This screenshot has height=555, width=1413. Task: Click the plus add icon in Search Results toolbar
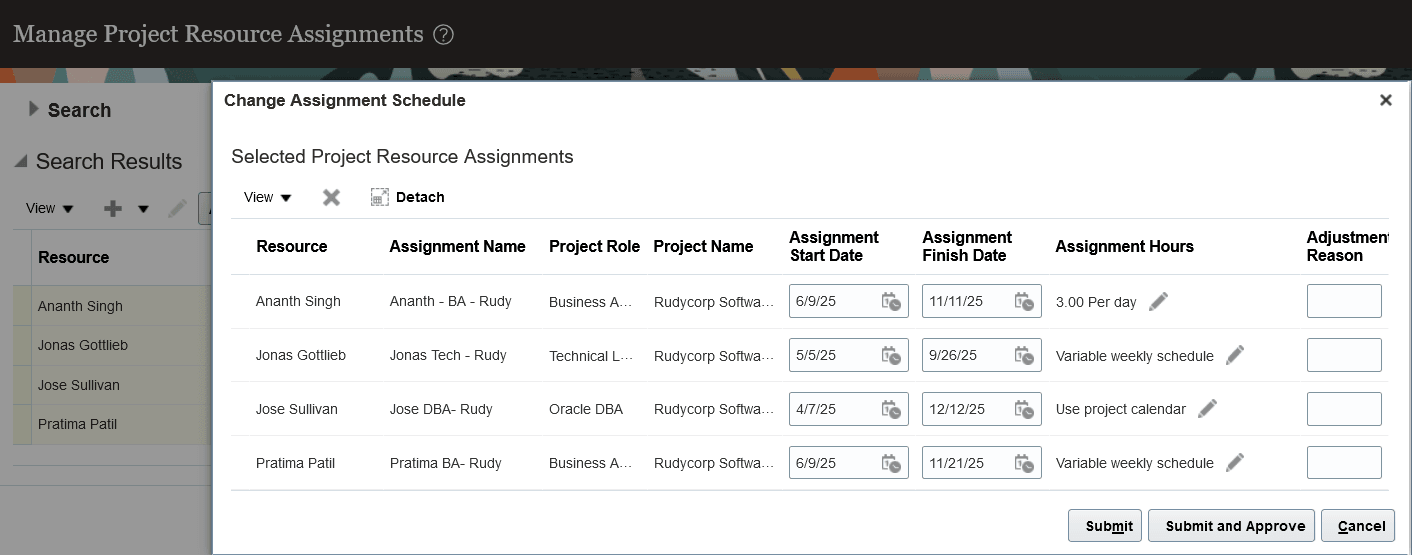pyautogui.click(x=113, y=208)
